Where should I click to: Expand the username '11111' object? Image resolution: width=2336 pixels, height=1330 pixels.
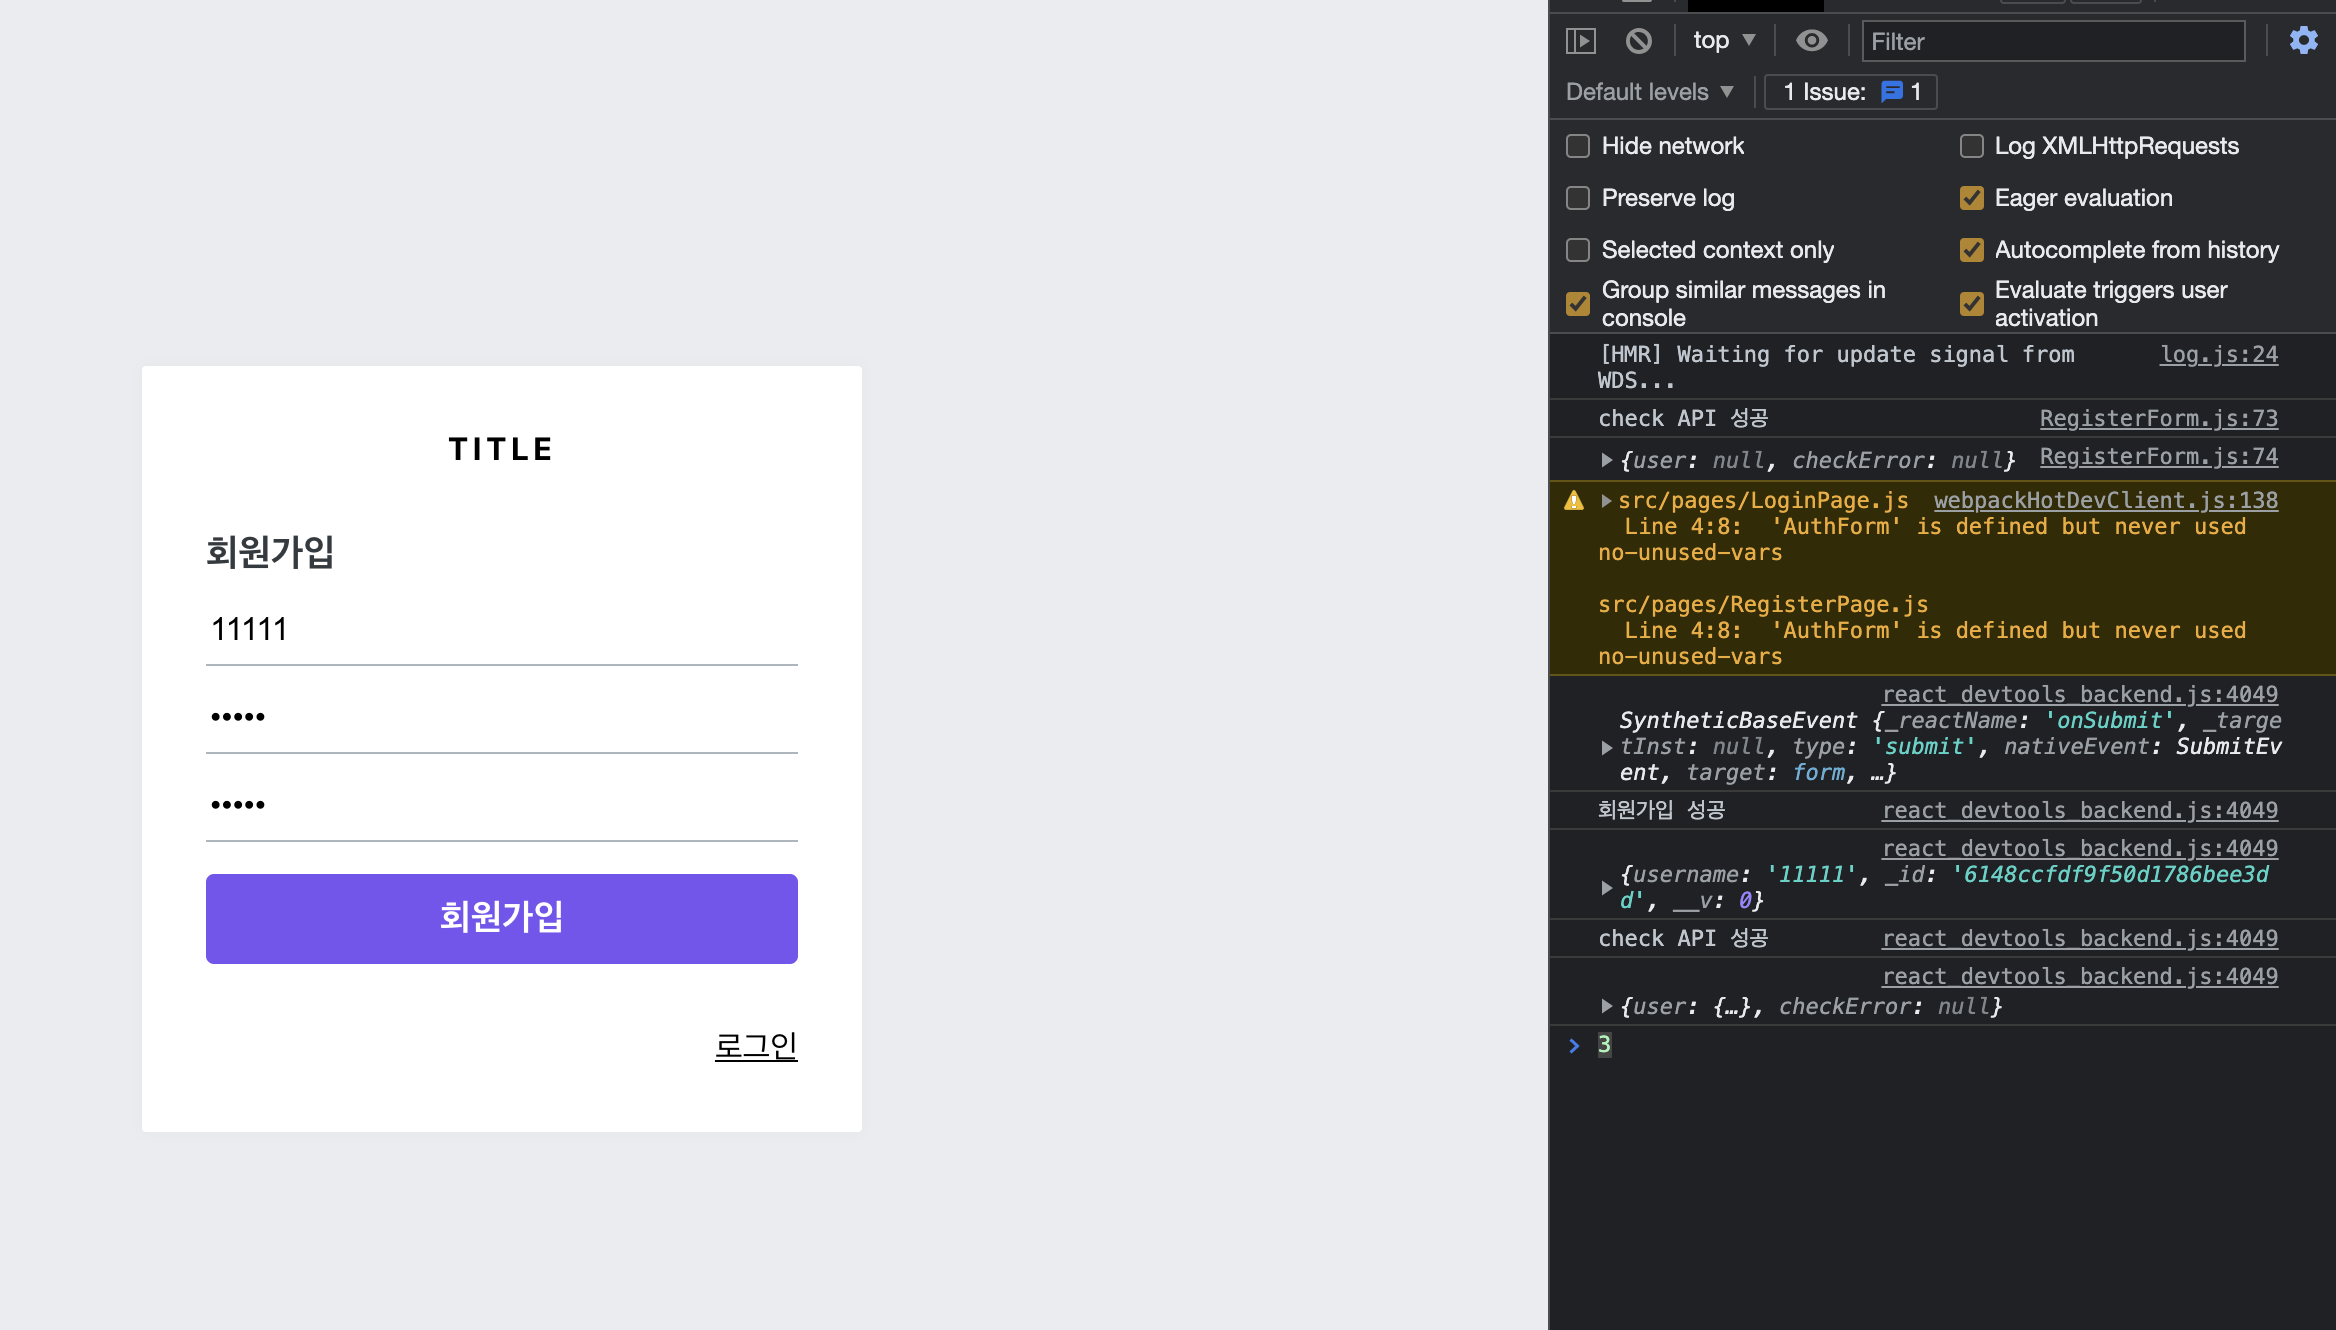point(1606,888)
